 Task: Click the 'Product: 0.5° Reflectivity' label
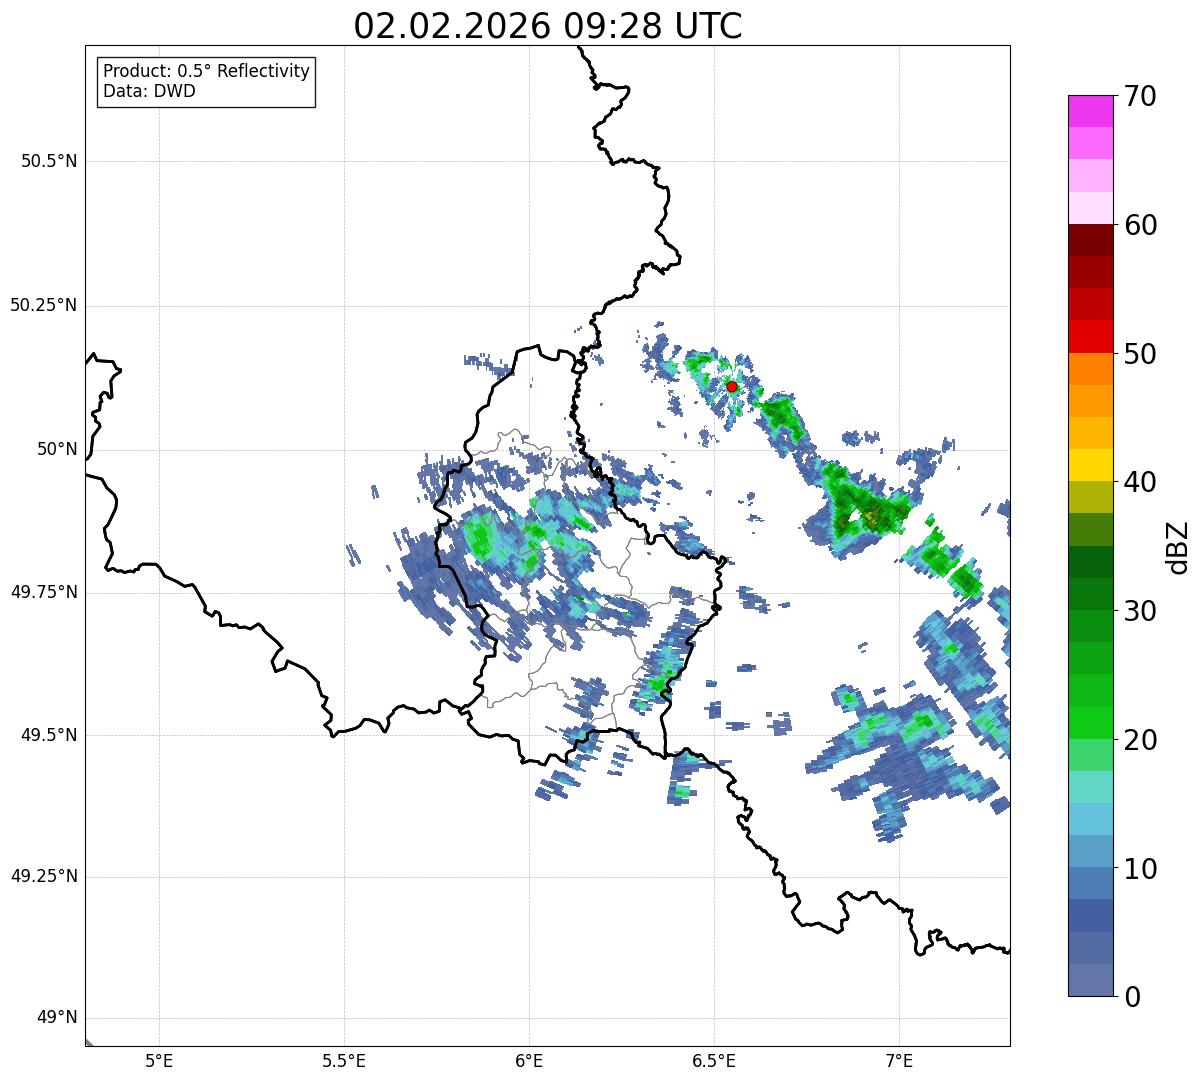point(207,72)
